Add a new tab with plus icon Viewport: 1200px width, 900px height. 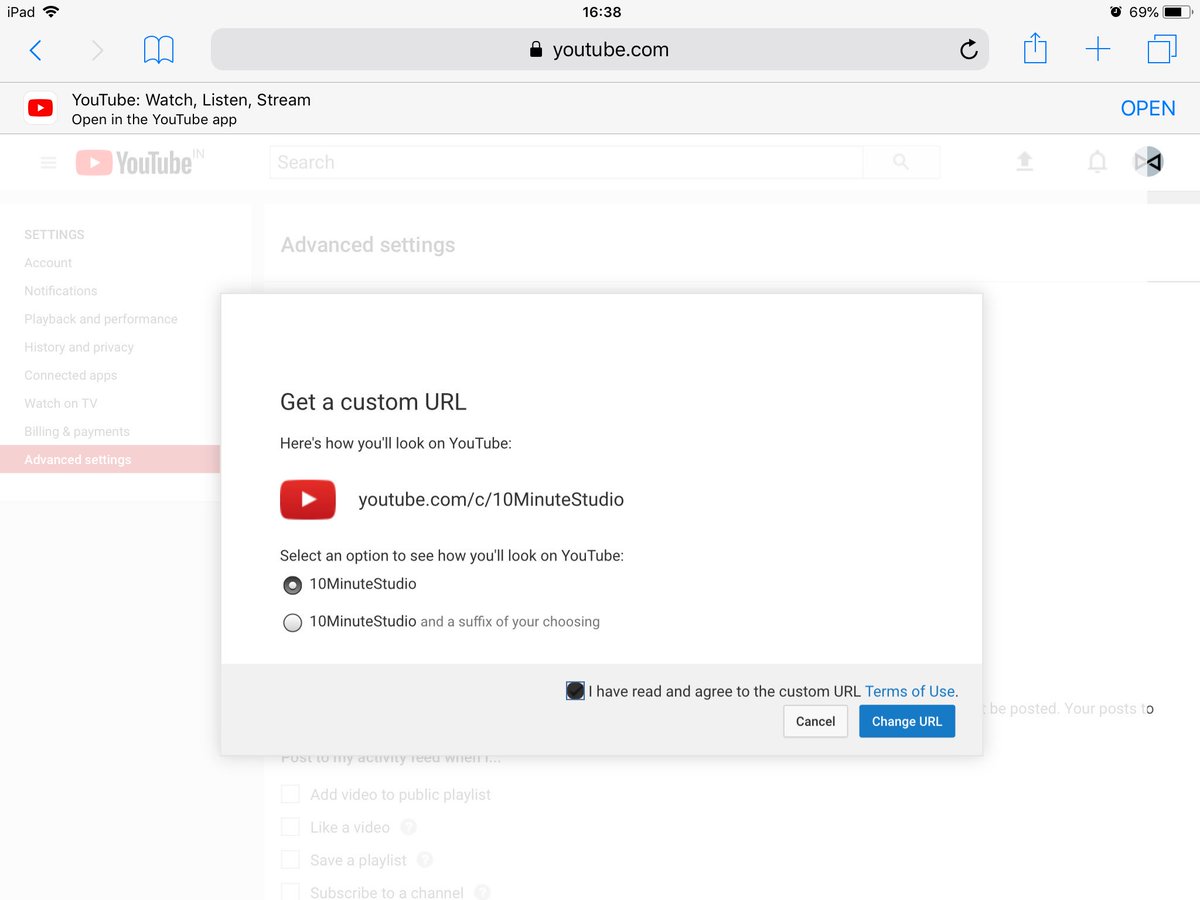(1098, 49)
